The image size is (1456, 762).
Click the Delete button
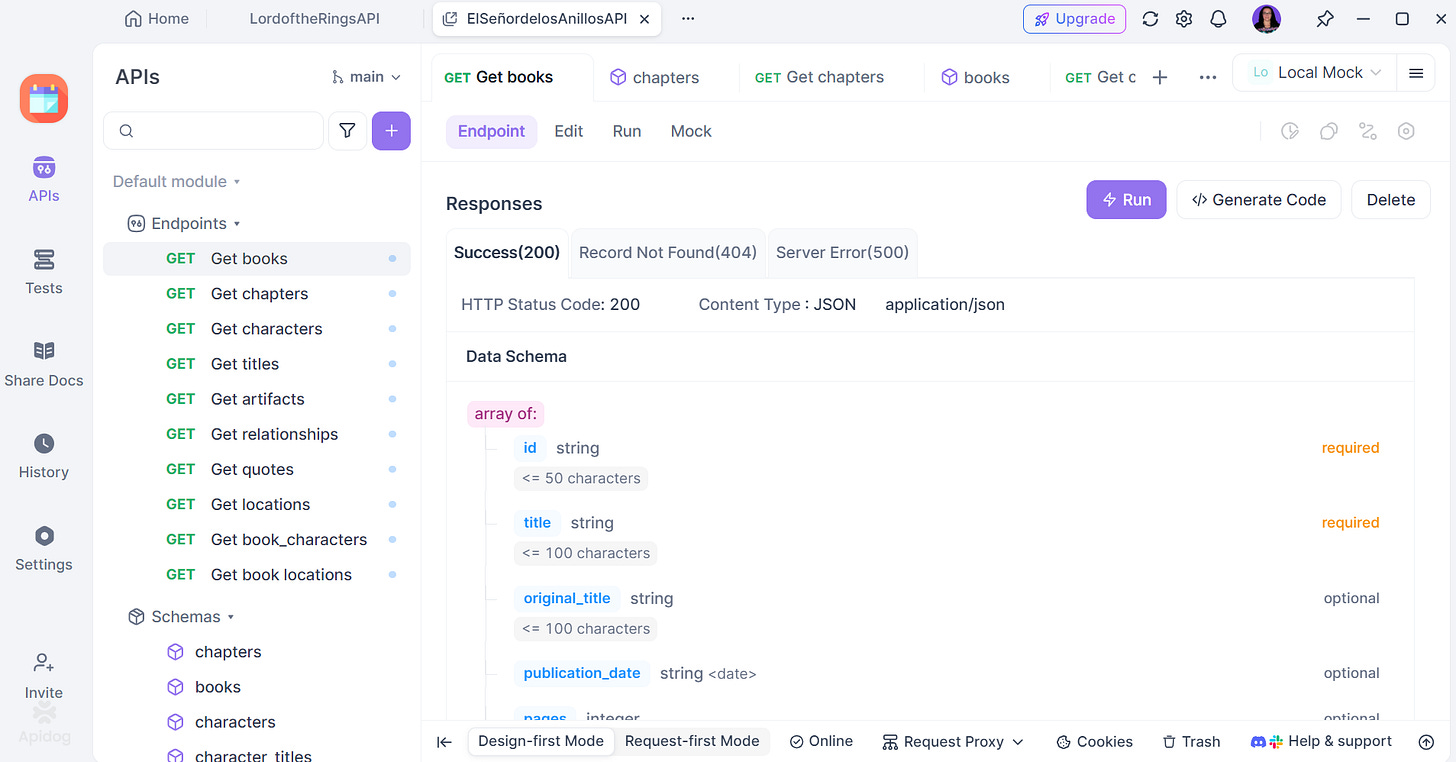[x=1391, y=200]
